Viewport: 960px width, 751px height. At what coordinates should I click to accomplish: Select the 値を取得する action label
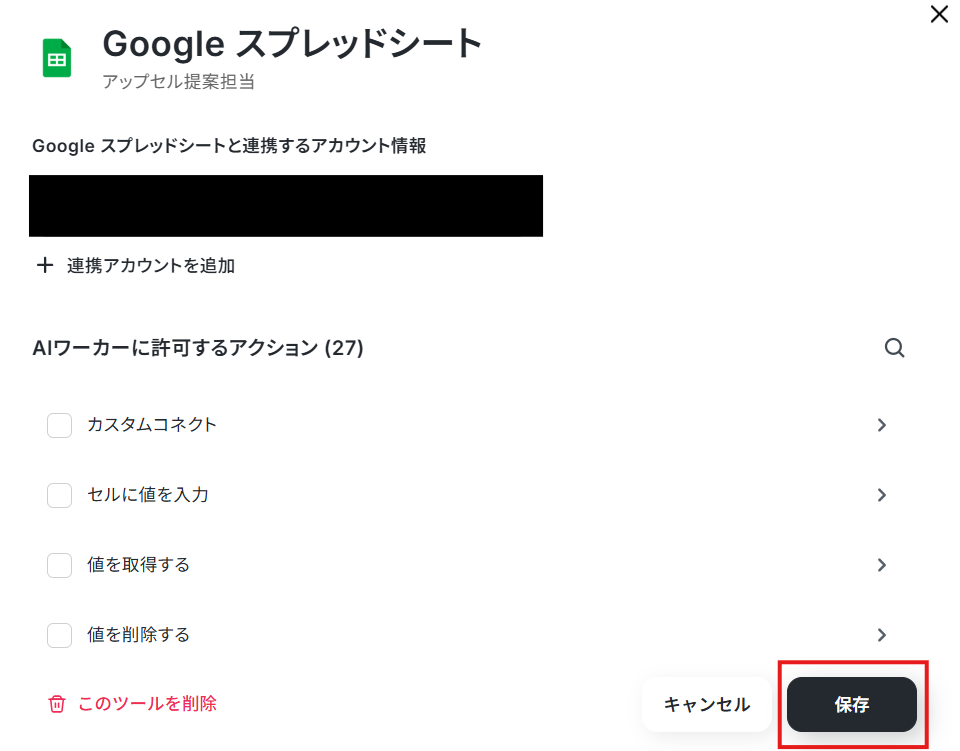point(138,565)
